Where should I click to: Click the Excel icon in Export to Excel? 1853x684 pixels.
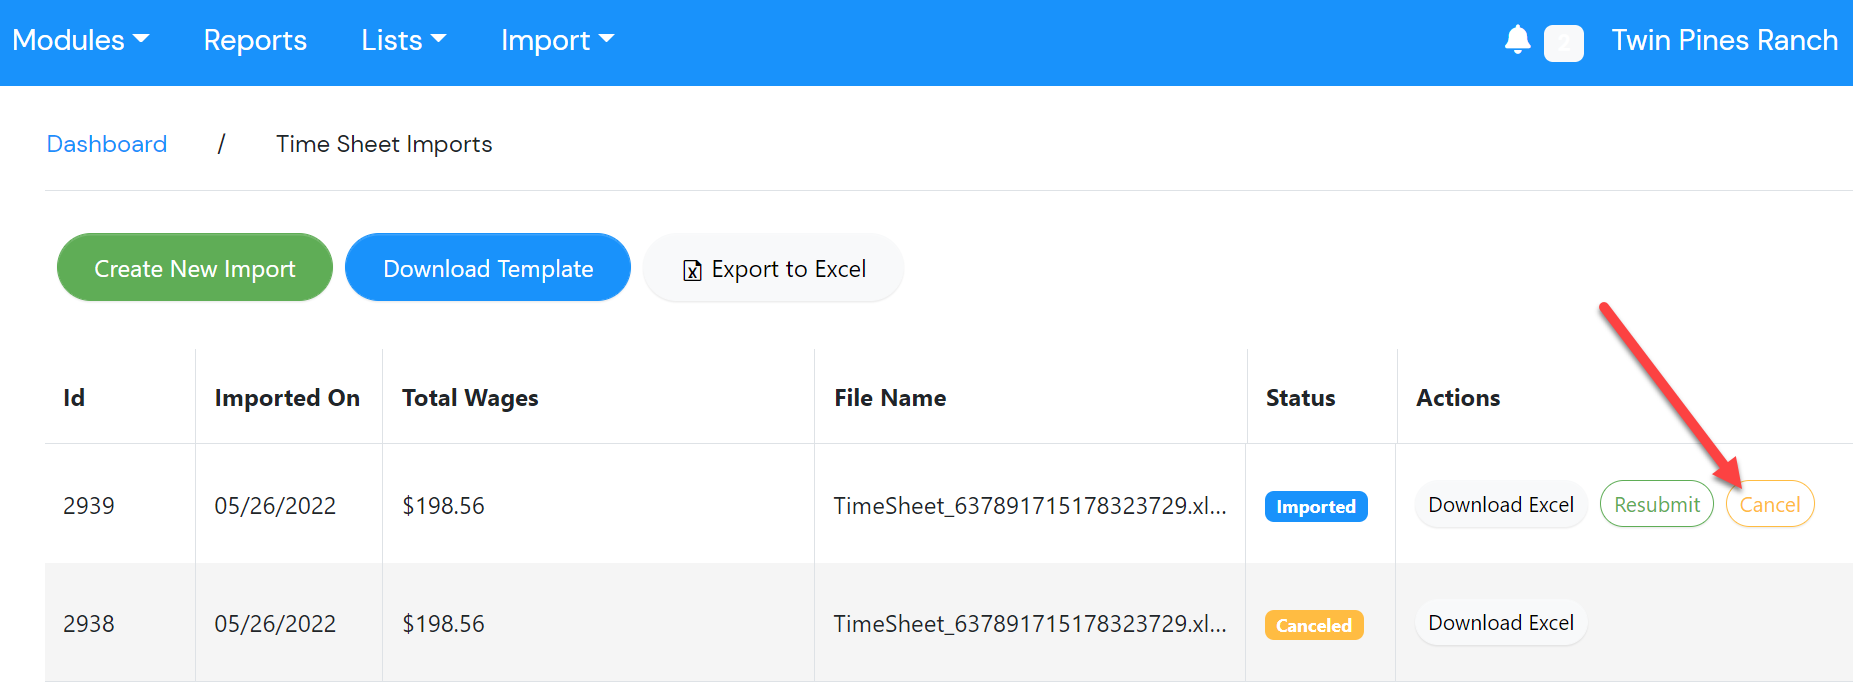click(x=692, y=270)
